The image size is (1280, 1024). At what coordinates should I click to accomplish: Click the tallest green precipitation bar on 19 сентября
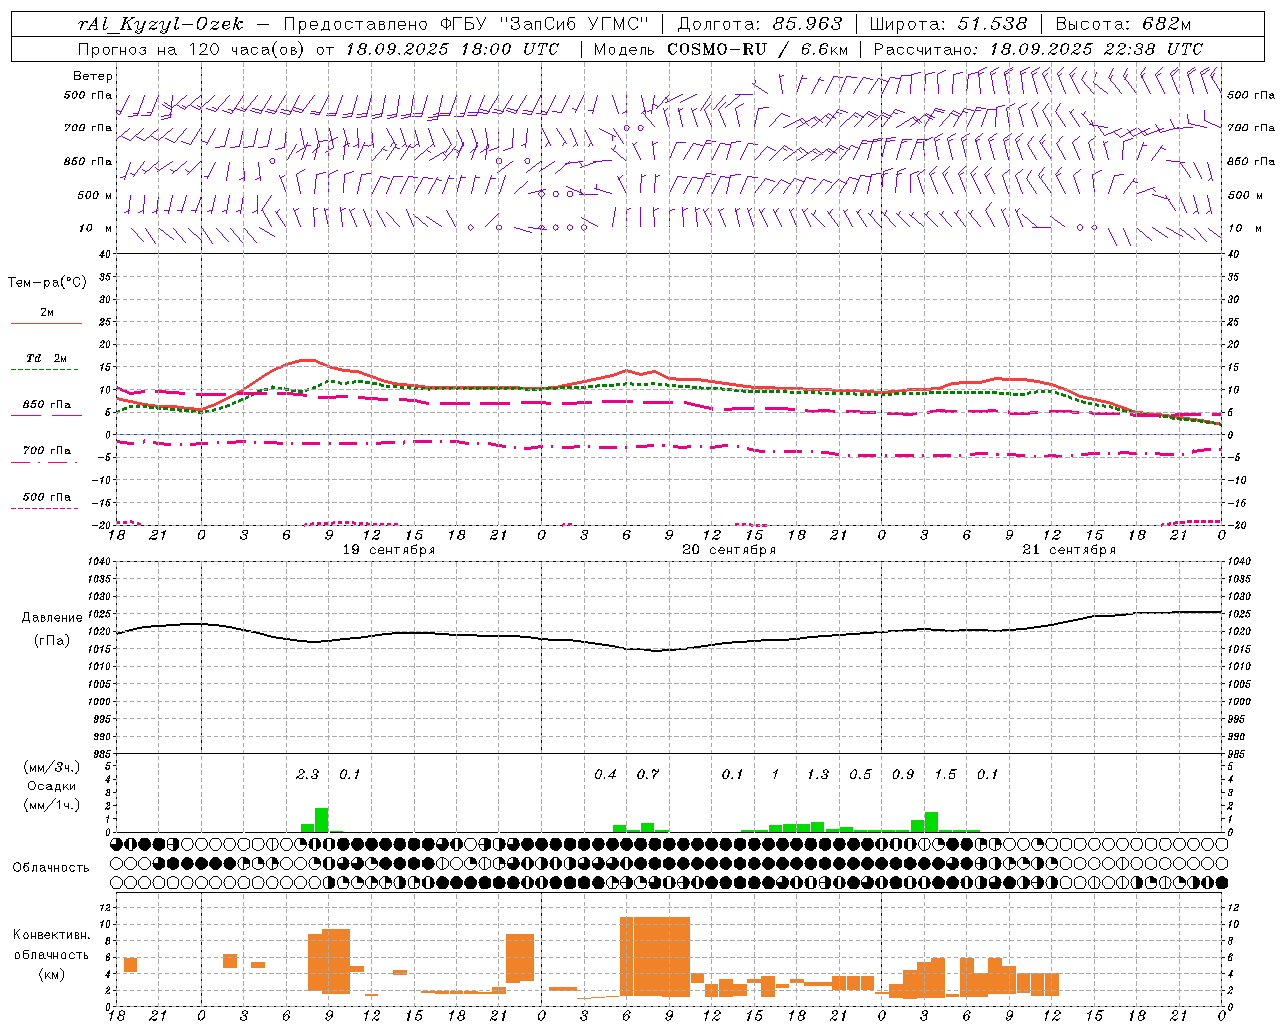pos(322,820)
